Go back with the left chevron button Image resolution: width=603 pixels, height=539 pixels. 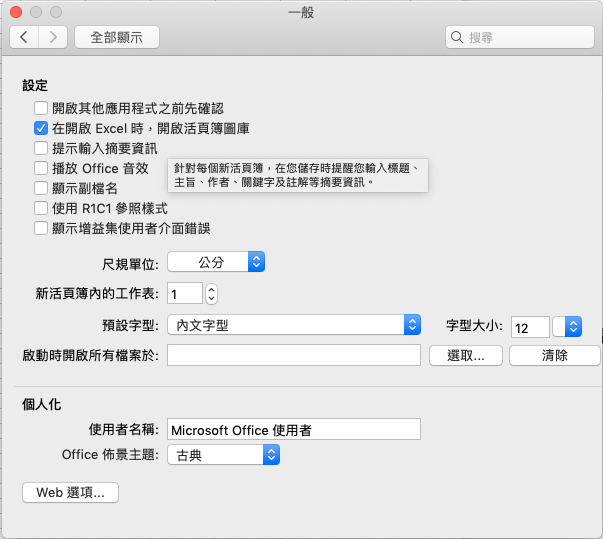pyautogui.click(x=24, y=37)
